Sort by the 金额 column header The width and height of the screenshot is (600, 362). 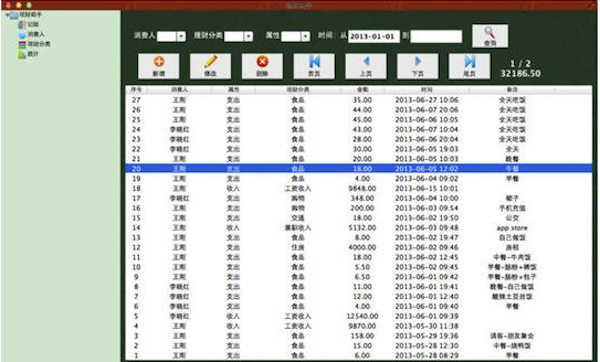pyautogui.click(x=362, y=90)
